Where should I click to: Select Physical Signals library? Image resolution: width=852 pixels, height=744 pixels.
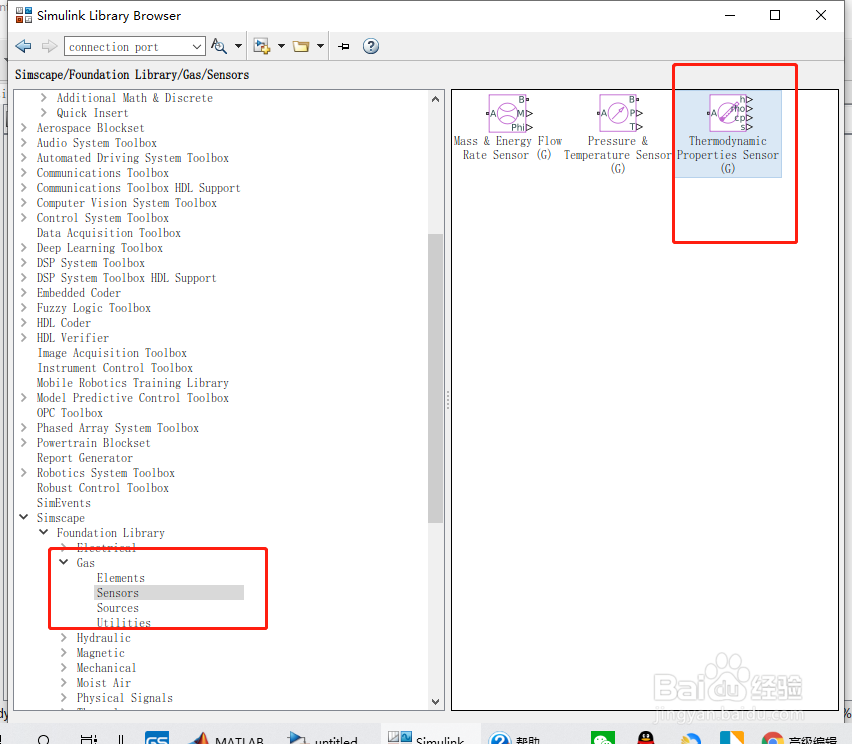coord(124,698)
